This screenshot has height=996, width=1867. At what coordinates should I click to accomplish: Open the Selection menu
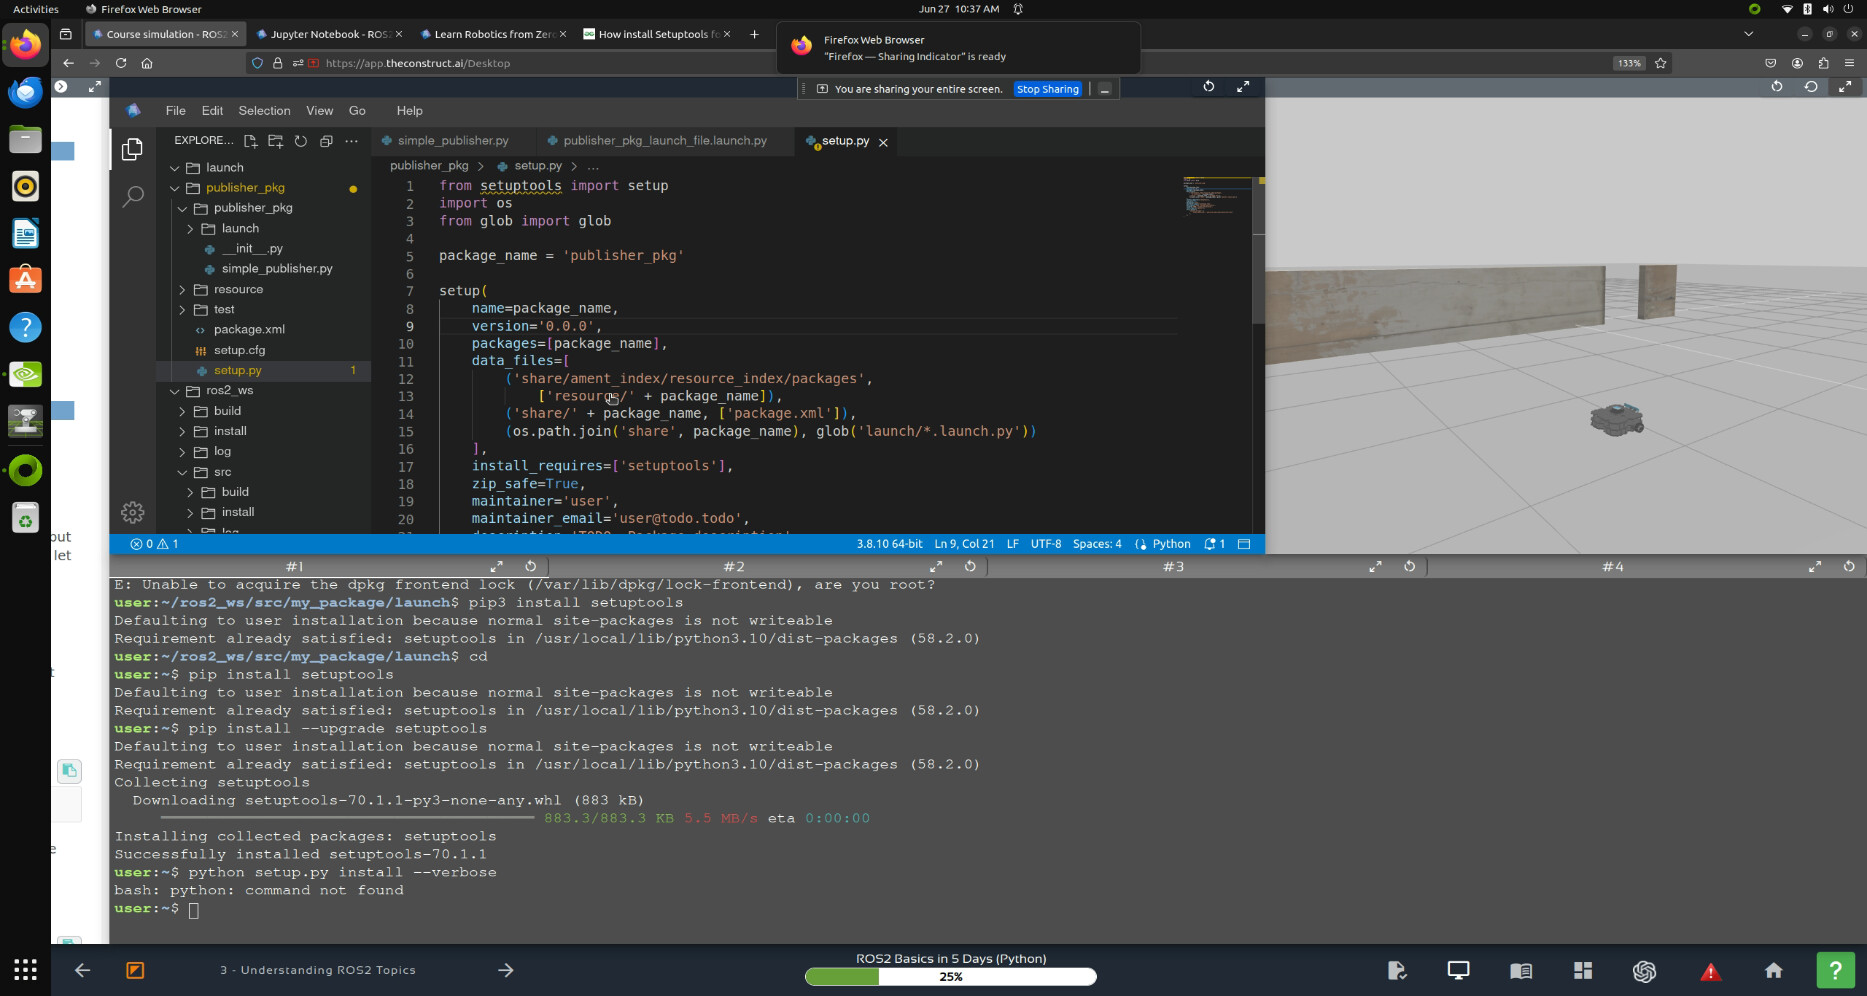264,111
